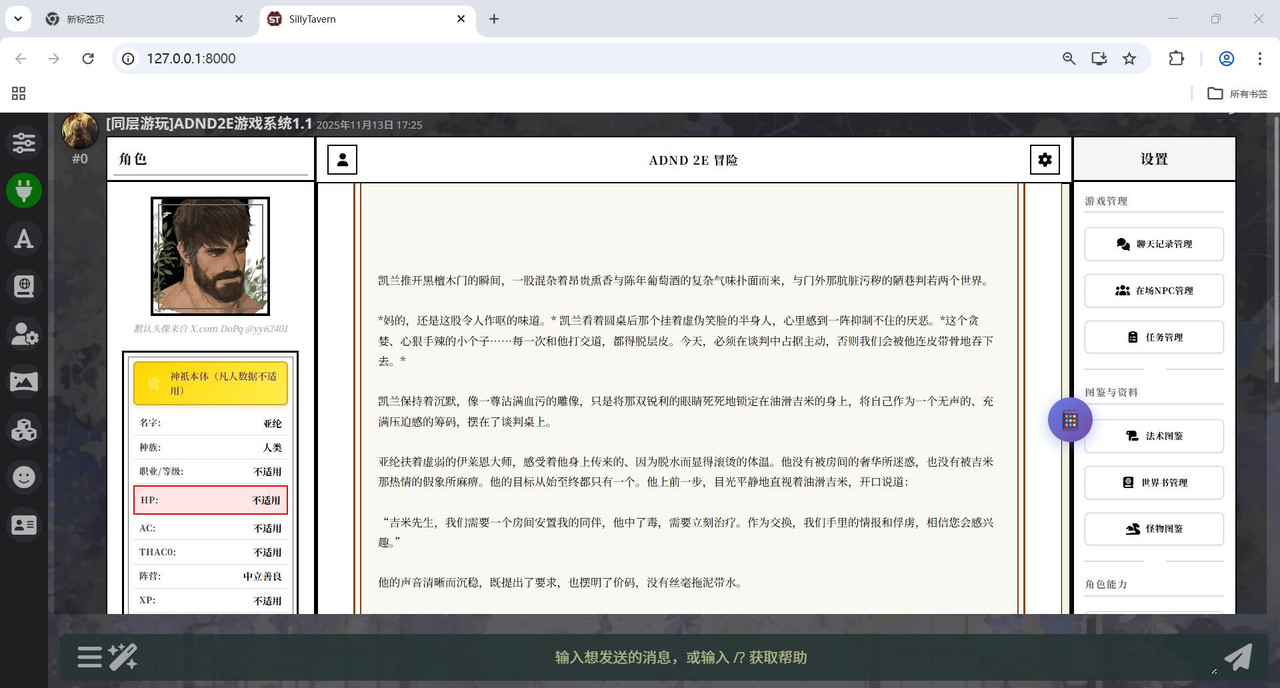
Task: Open the backgrounds image icon
Action: [x=24, y=381]
